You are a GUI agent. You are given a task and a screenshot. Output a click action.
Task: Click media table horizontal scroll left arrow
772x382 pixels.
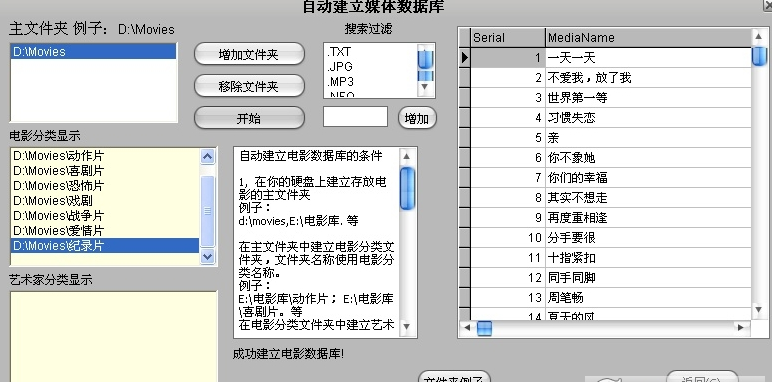coord(467,327)
